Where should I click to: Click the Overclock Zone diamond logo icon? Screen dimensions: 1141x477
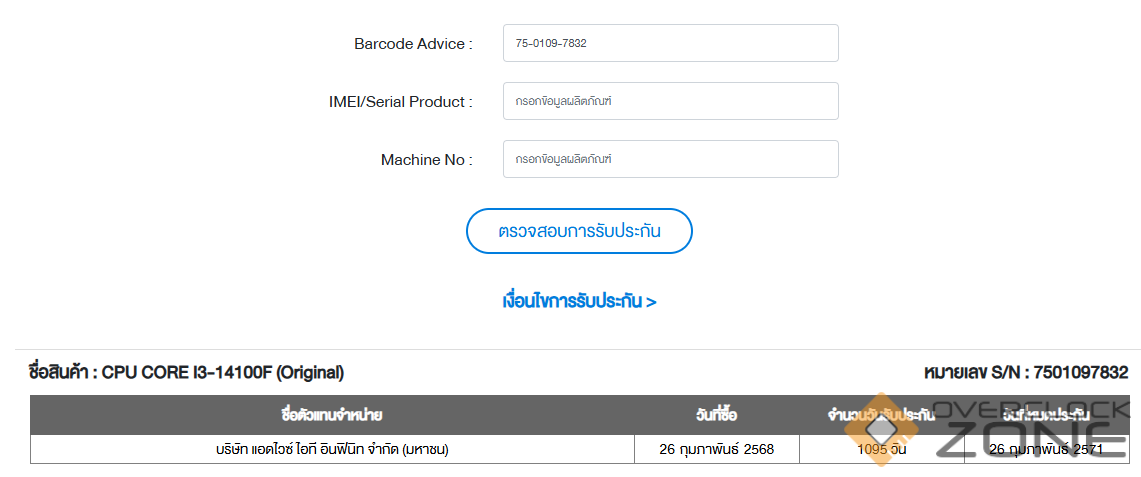pos(882,428)
